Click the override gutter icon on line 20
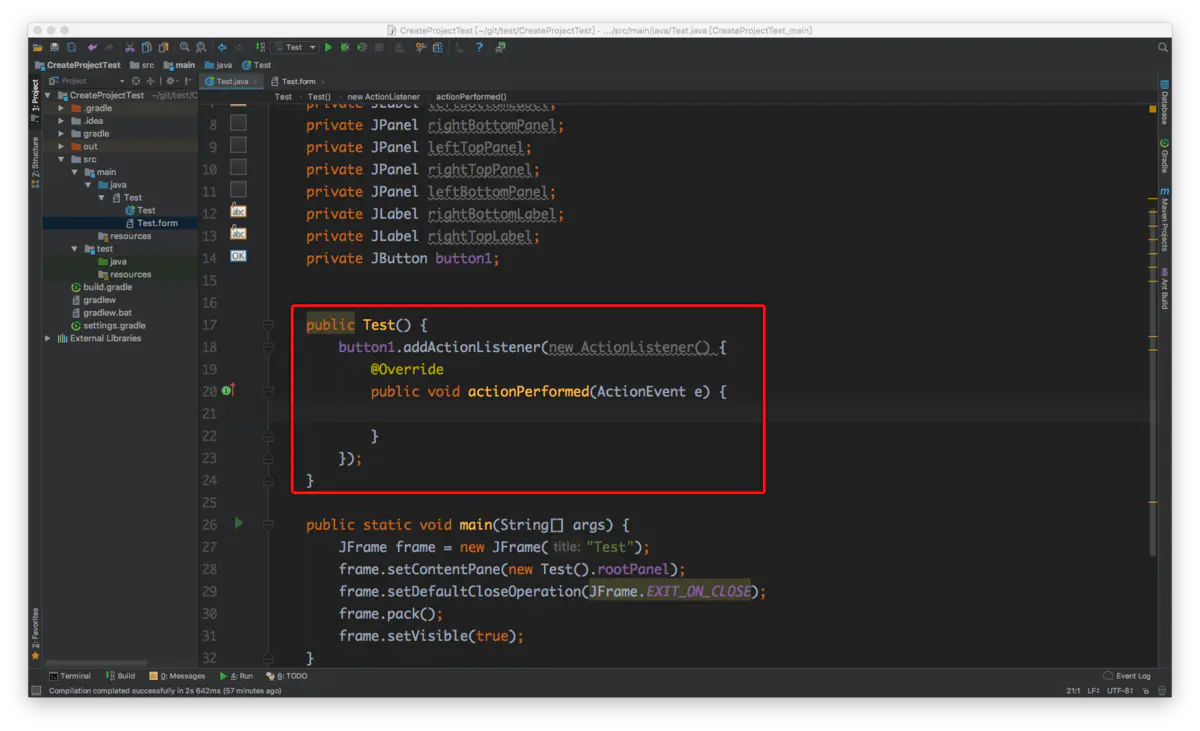This screenshot has height=731, width=1200. point(228,390)
